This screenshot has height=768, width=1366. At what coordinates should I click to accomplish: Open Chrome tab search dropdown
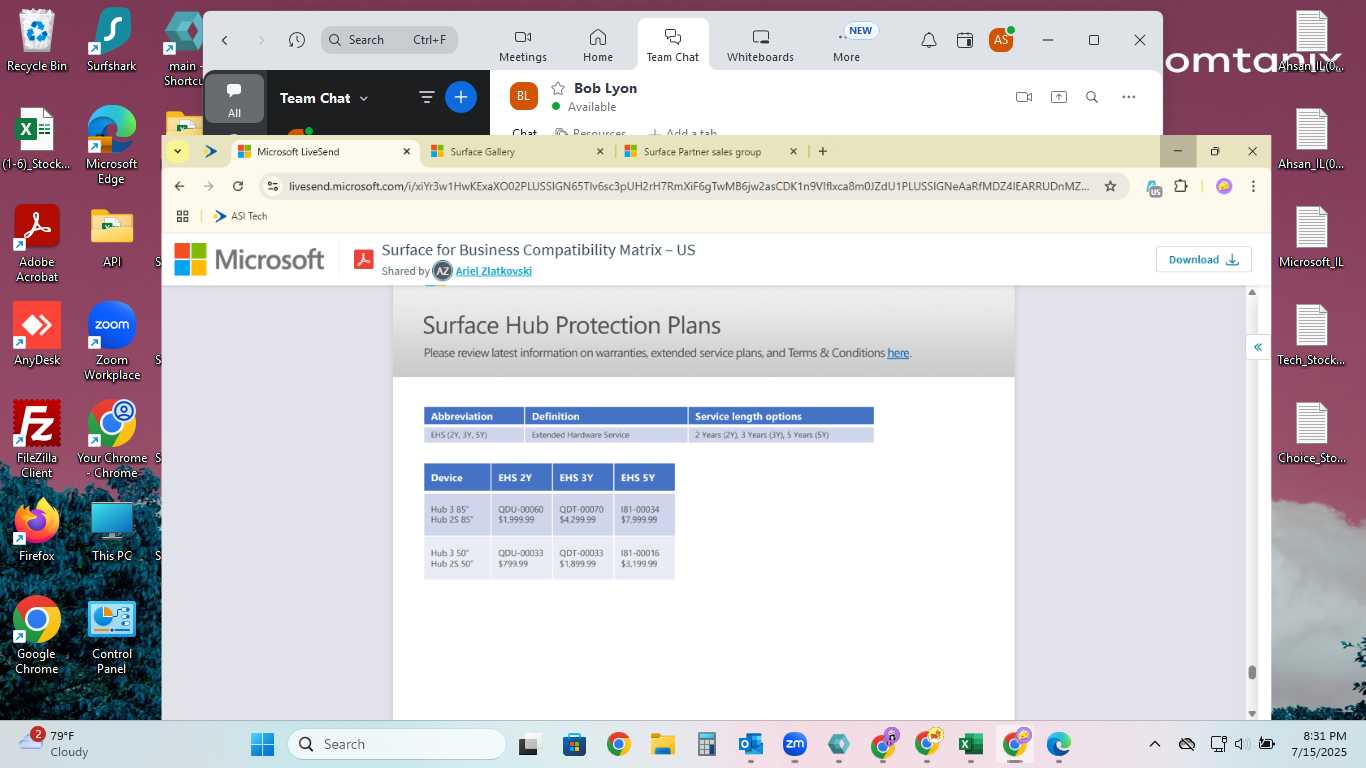pos(177,152)
